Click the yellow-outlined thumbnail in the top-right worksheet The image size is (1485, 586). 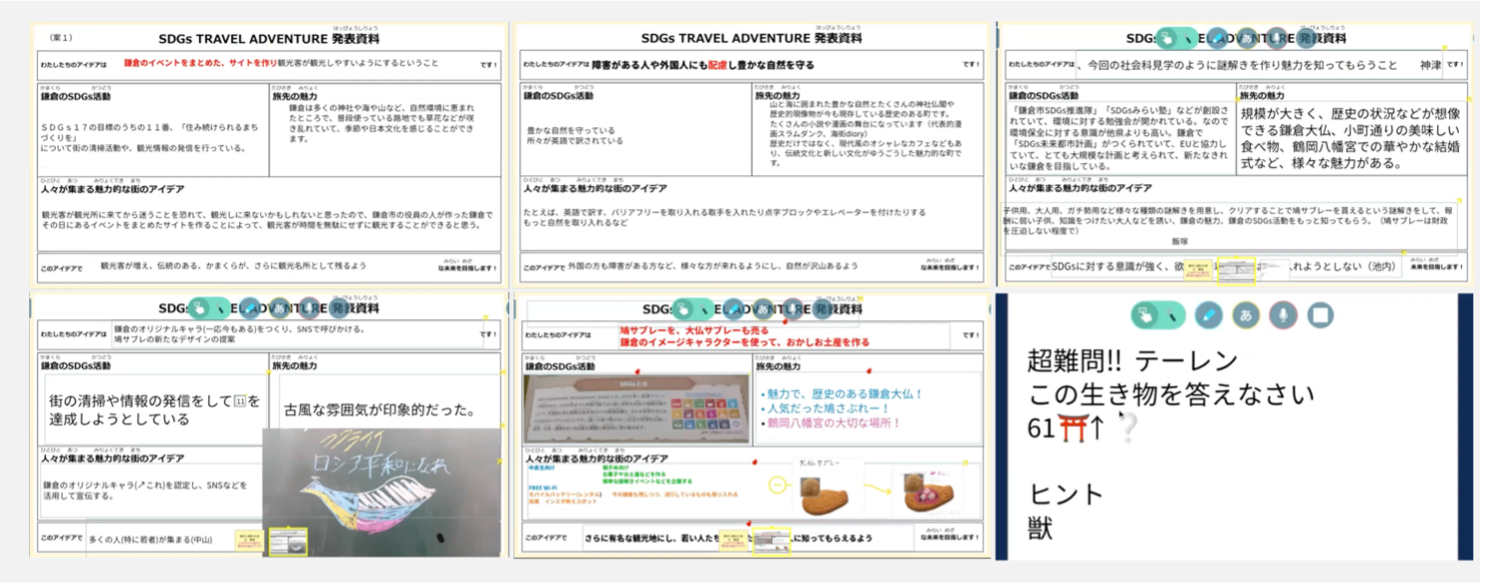tap(1235, 270)
